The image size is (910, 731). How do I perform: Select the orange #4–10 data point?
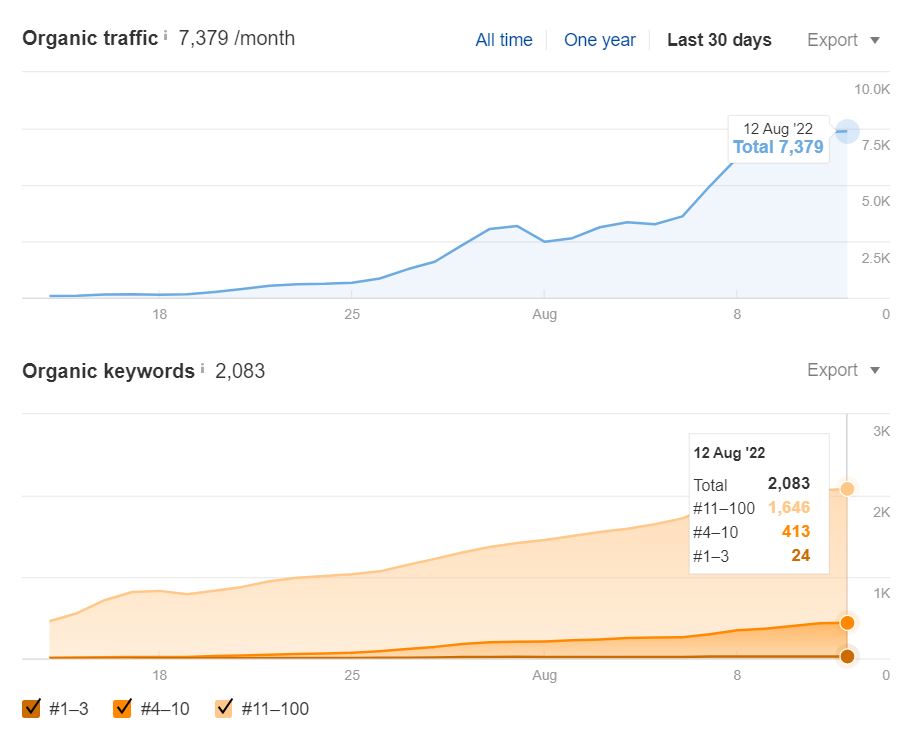point(847,623)
